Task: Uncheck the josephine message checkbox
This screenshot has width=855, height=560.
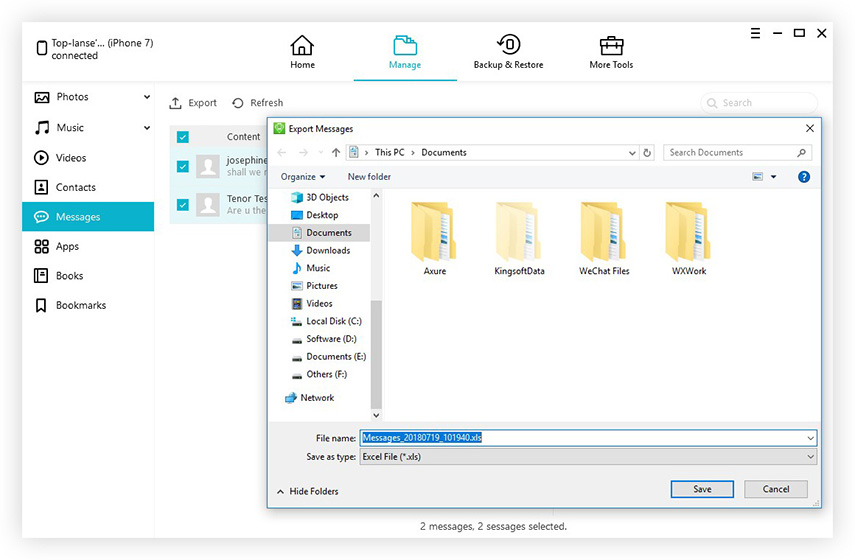Action: [183, 167]
